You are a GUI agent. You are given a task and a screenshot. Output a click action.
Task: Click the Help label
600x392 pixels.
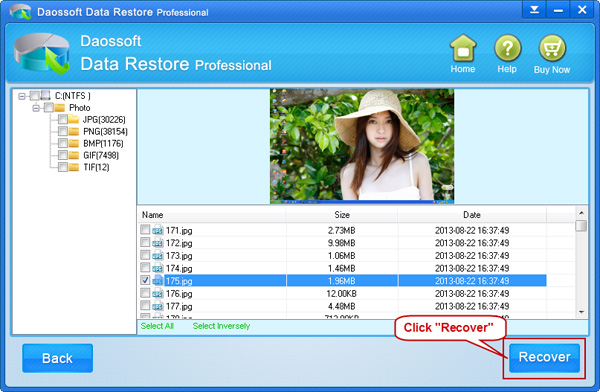point(507,69)
